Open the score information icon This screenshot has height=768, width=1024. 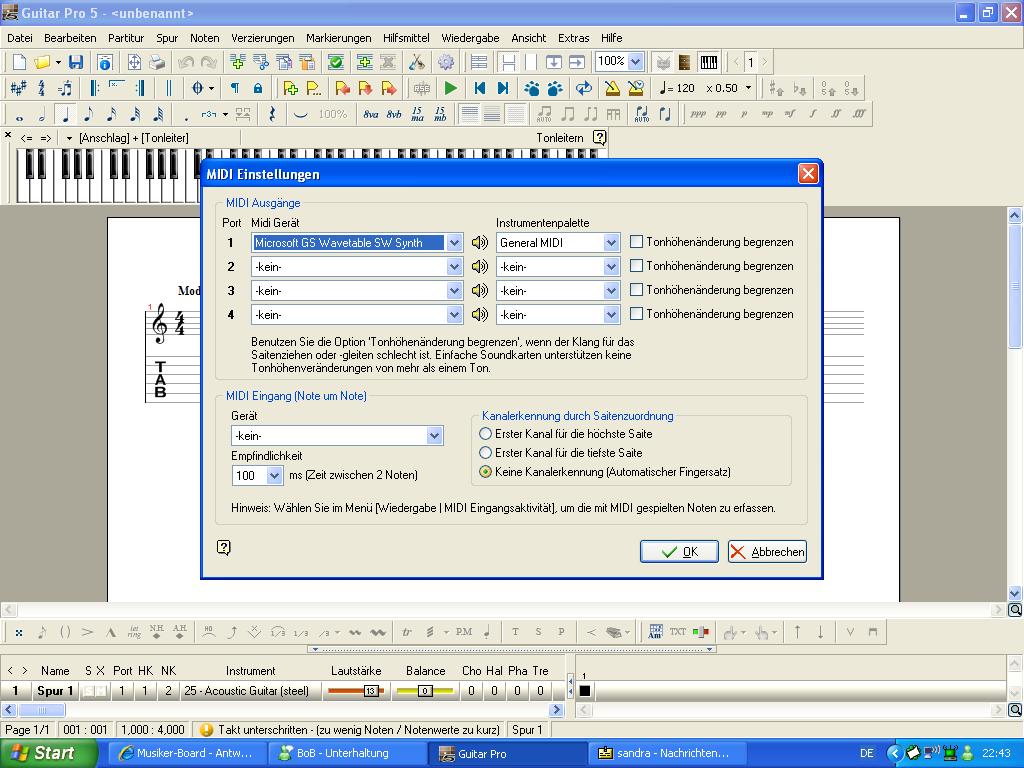coord(104,62)
